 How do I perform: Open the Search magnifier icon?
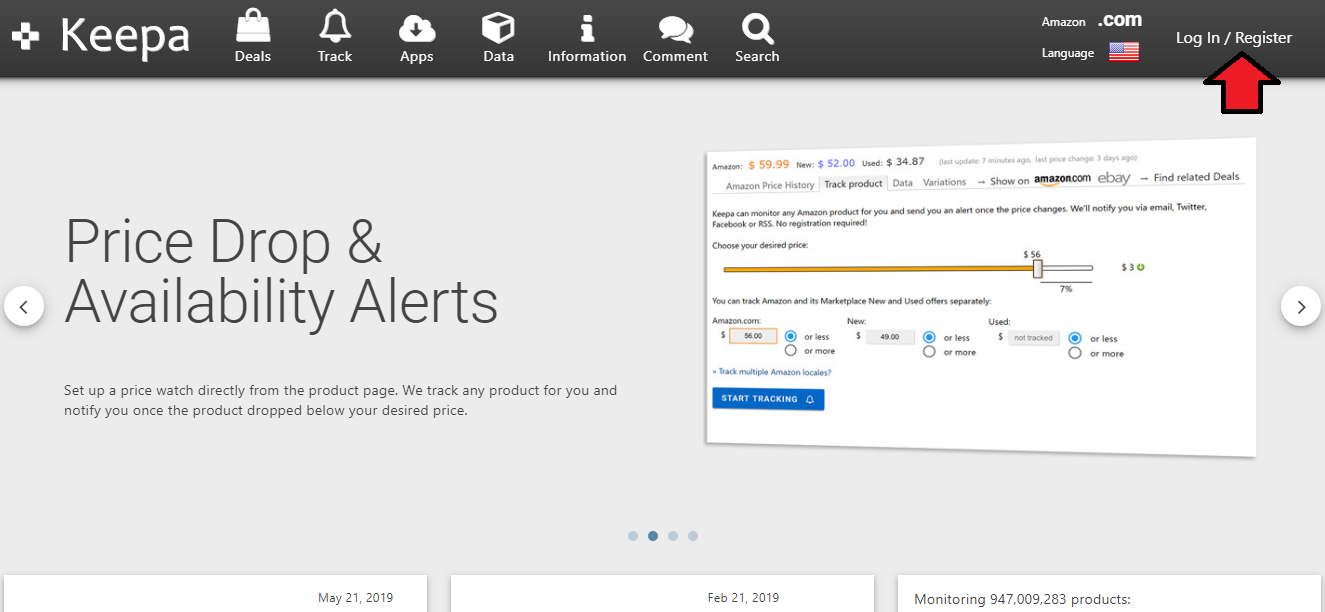[757, 27]
